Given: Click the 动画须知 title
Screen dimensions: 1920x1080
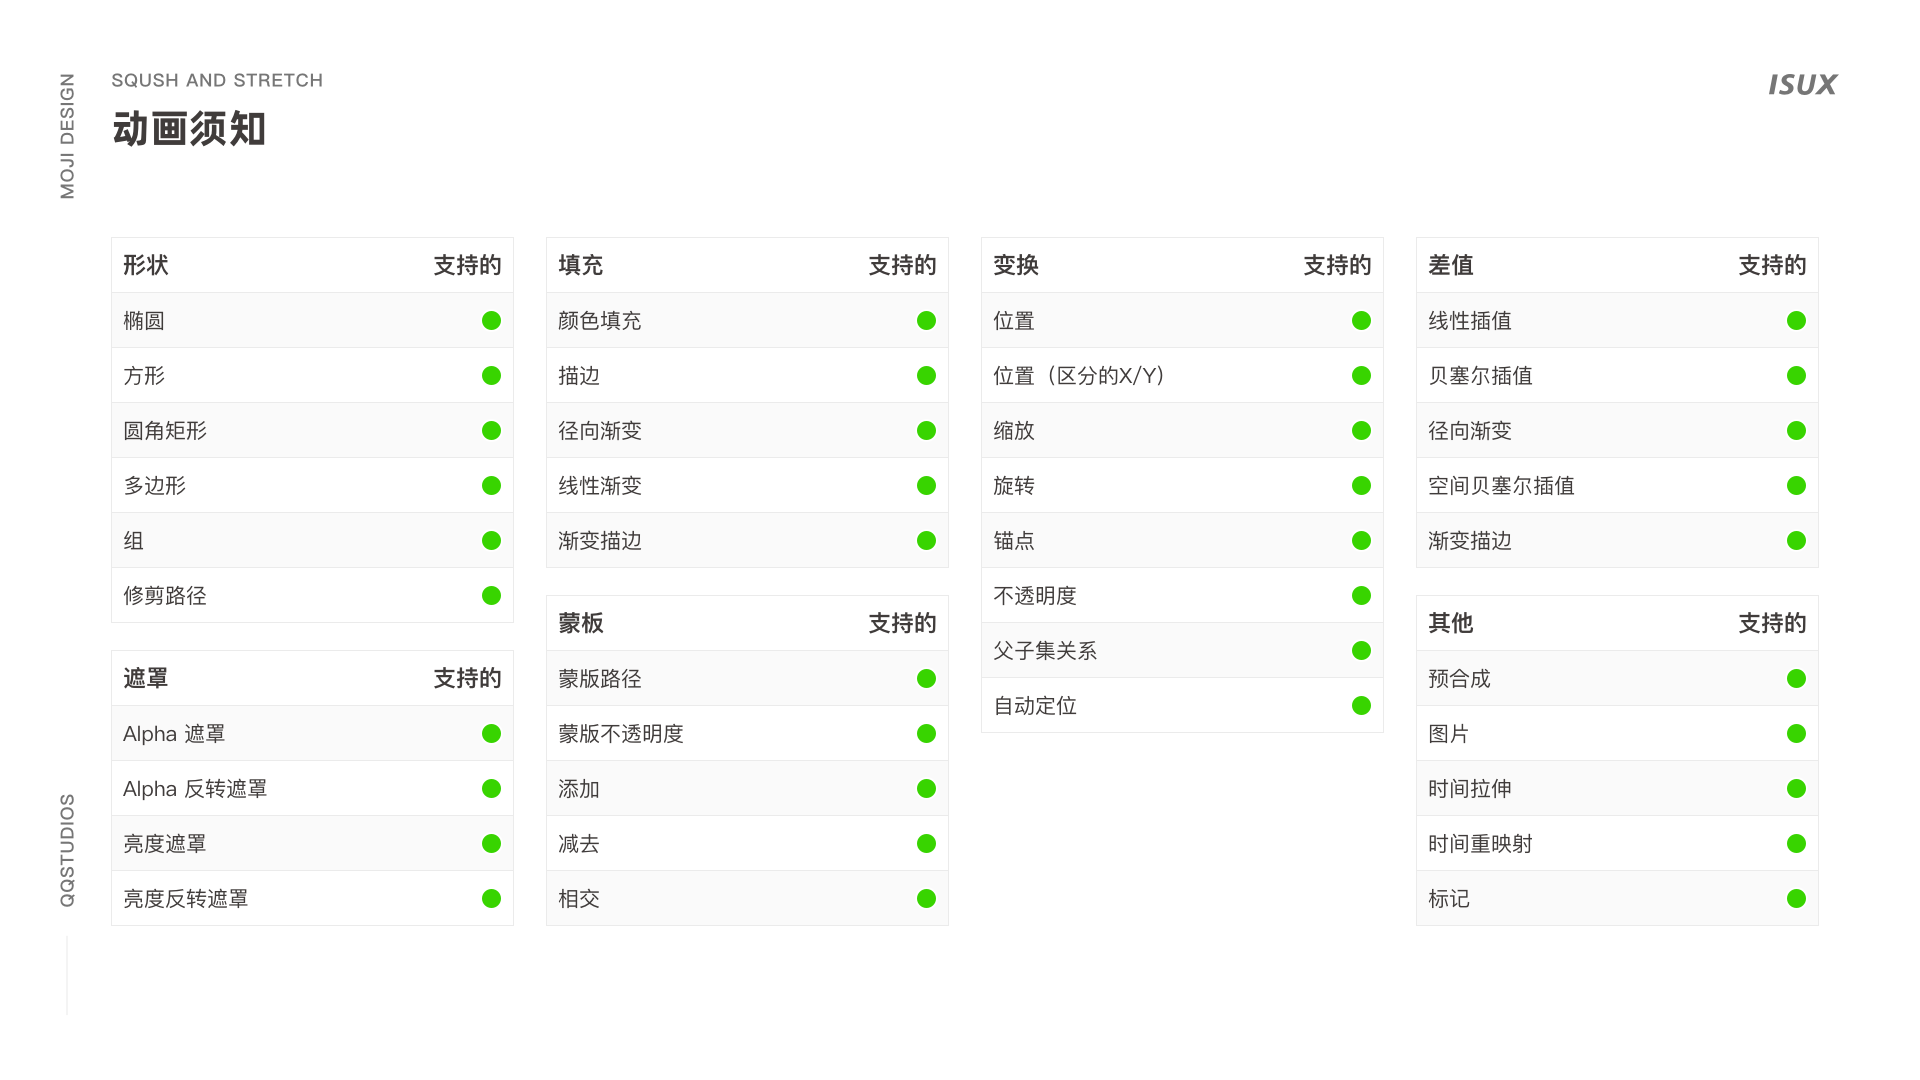Looking at the screenshot, I should coord(189,129).
